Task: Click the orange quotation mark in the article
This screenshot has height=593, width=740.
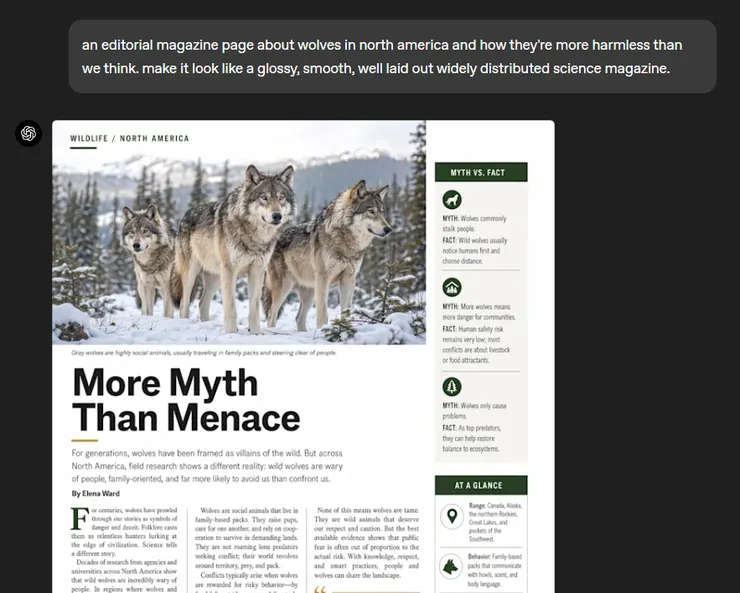Action: coord(320,589)
